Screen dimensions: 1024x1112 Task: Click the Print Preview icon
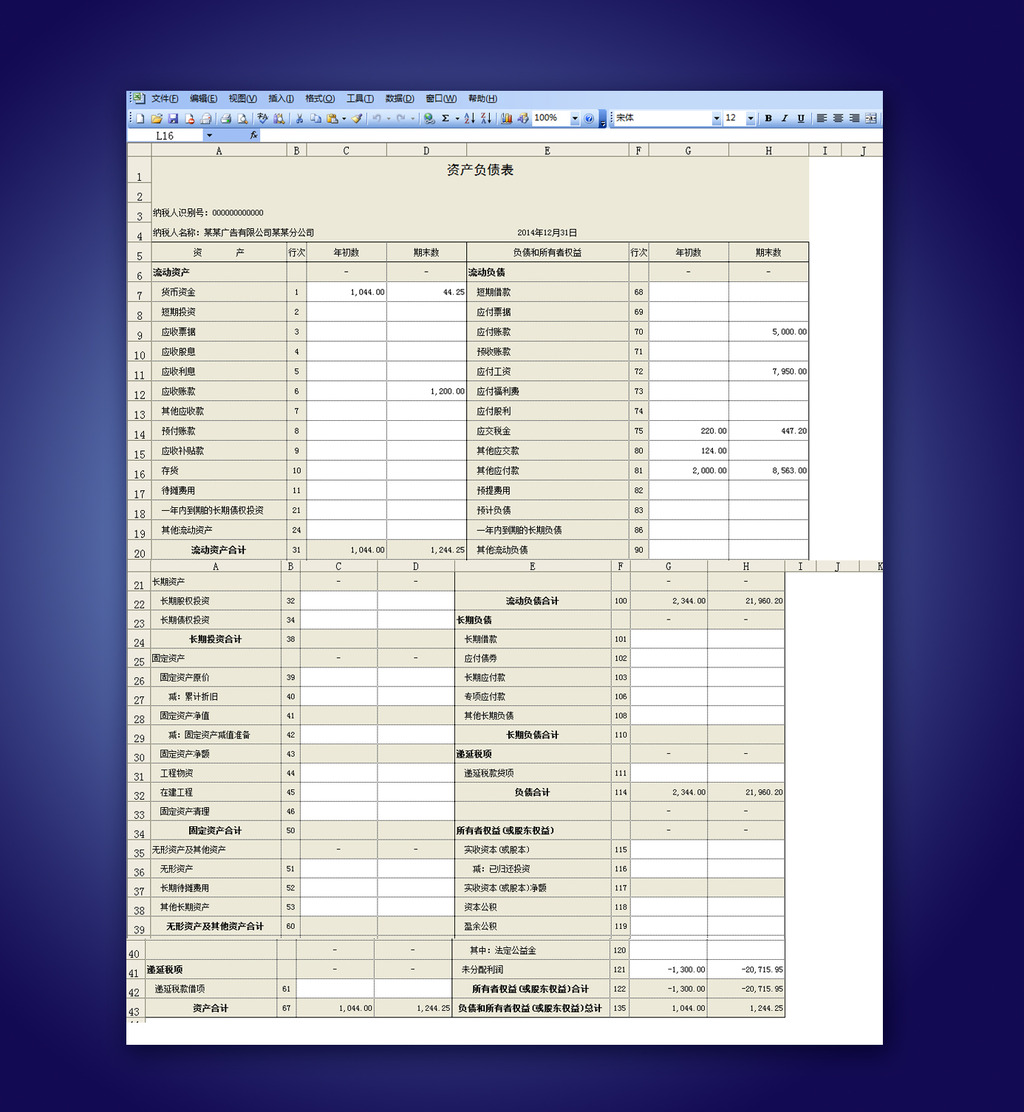[242, 118]
